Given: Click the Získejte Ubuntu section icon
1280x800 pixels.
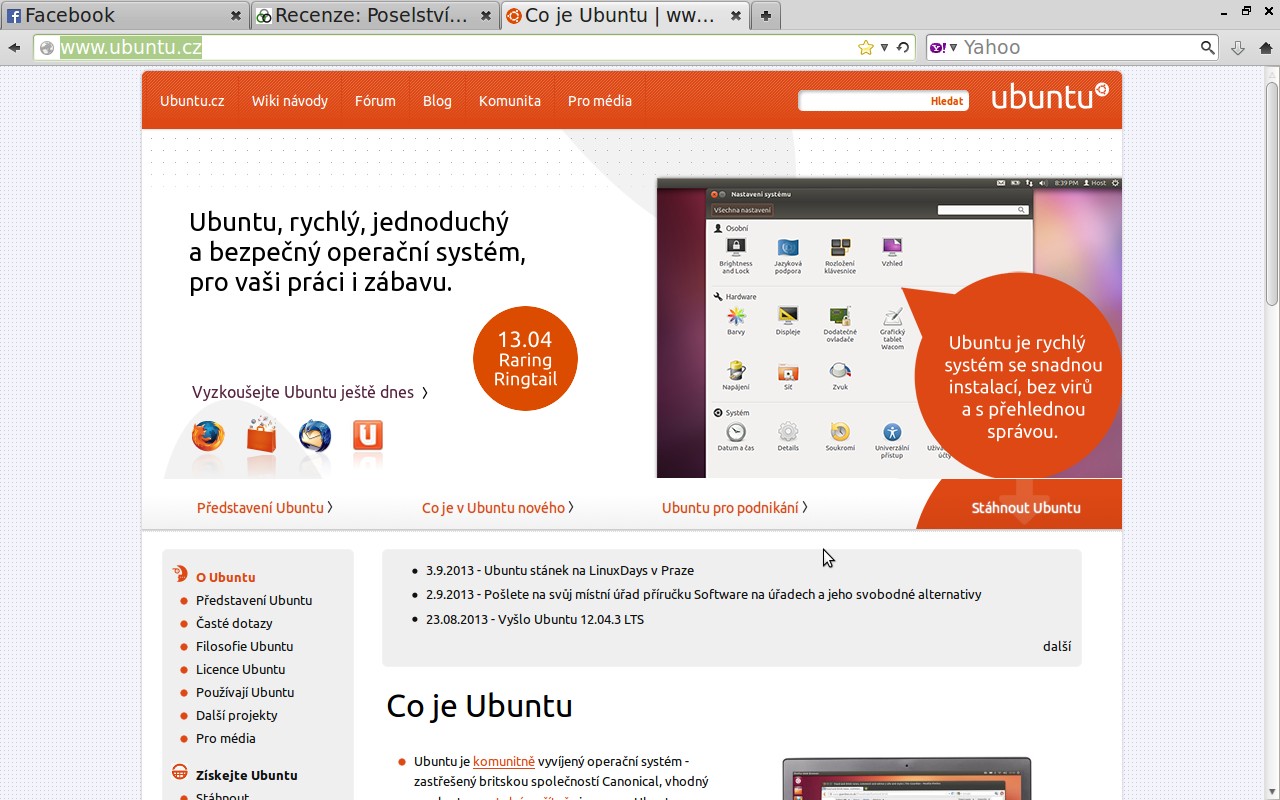Looking at the screenshot, I should coord(180,773).
